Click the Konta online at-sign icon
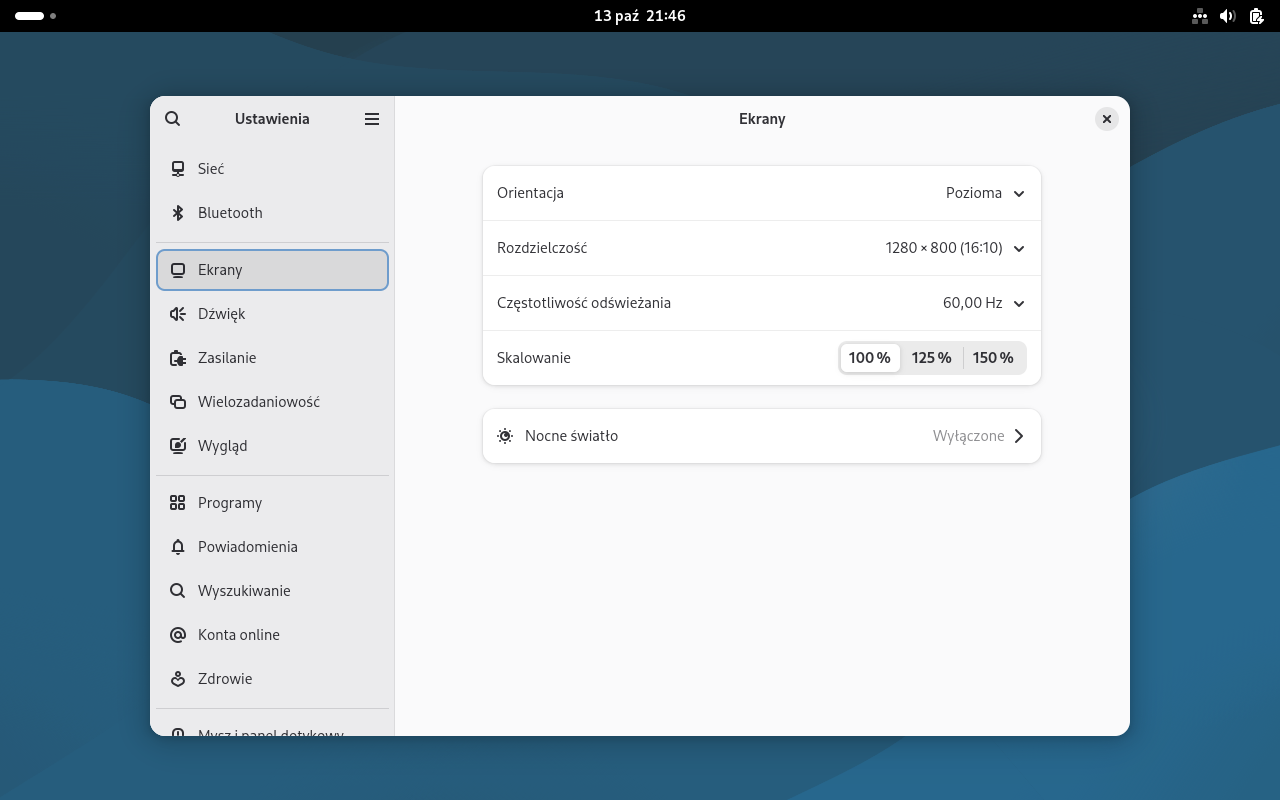 click(x=178, y=635)
